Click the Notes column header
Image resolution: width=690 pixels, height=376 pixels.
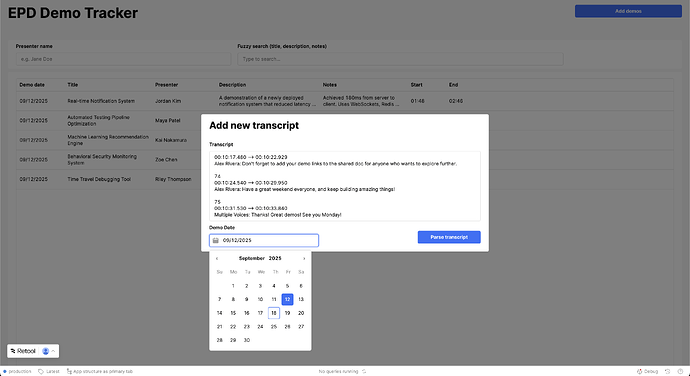coord(330,85)
